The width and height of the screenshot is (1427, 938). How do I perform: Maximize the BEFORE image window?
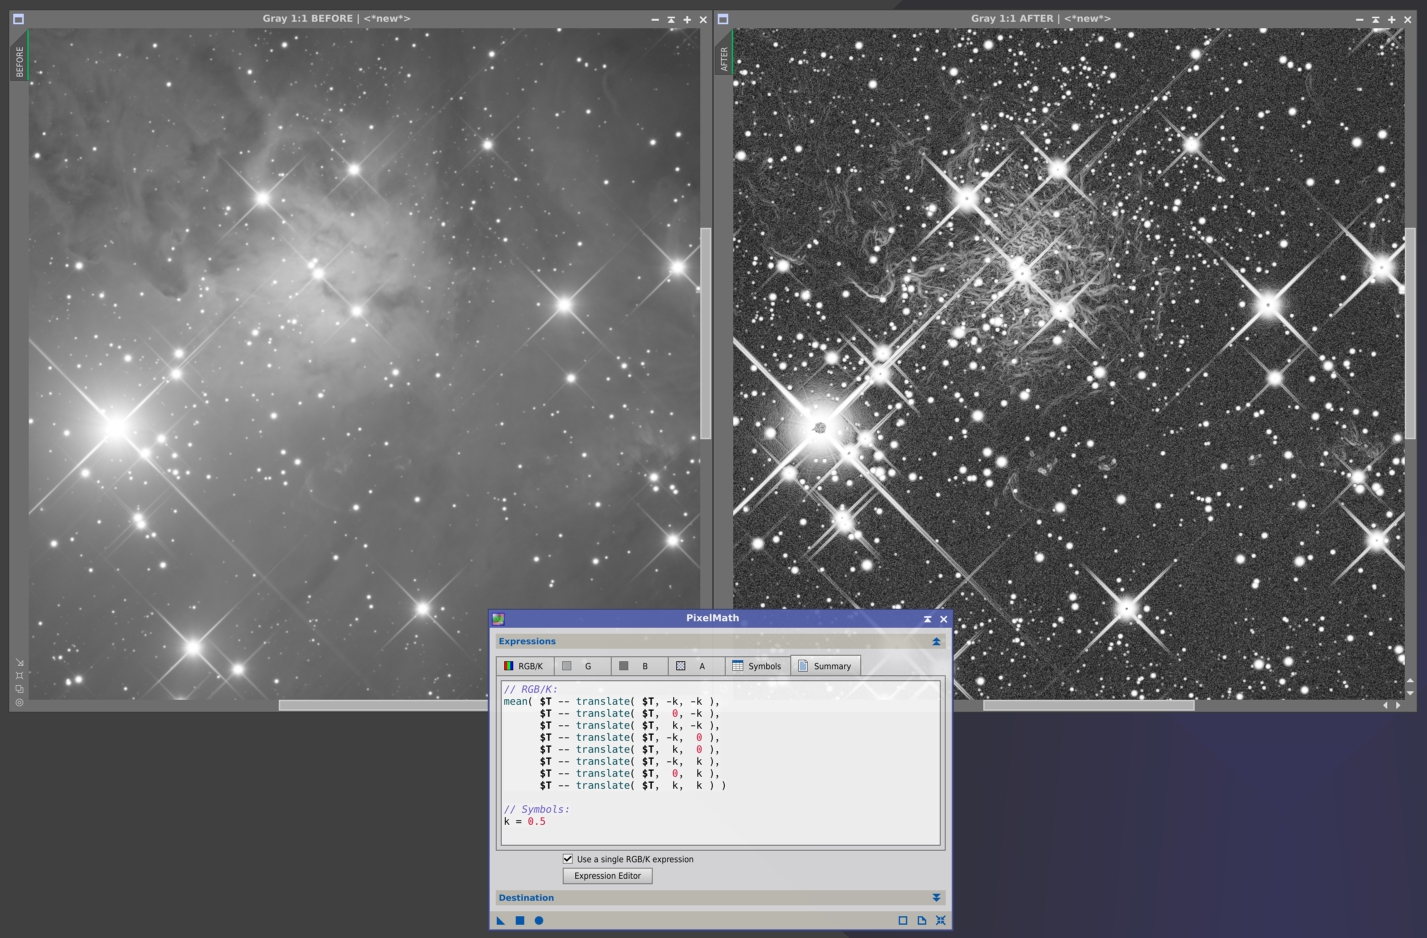tap(687, 19)
